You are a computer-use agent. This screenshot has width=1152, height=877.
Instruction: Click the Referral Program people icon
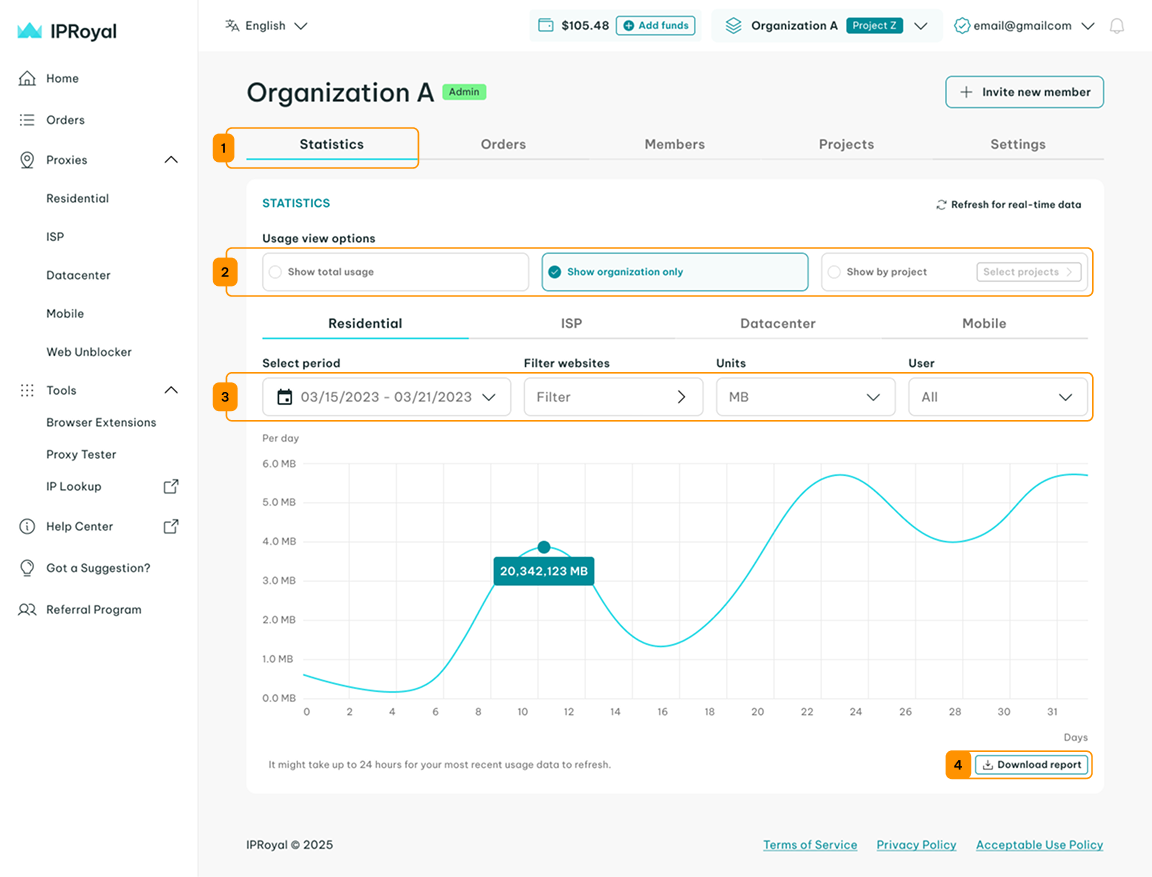[27, 609]
